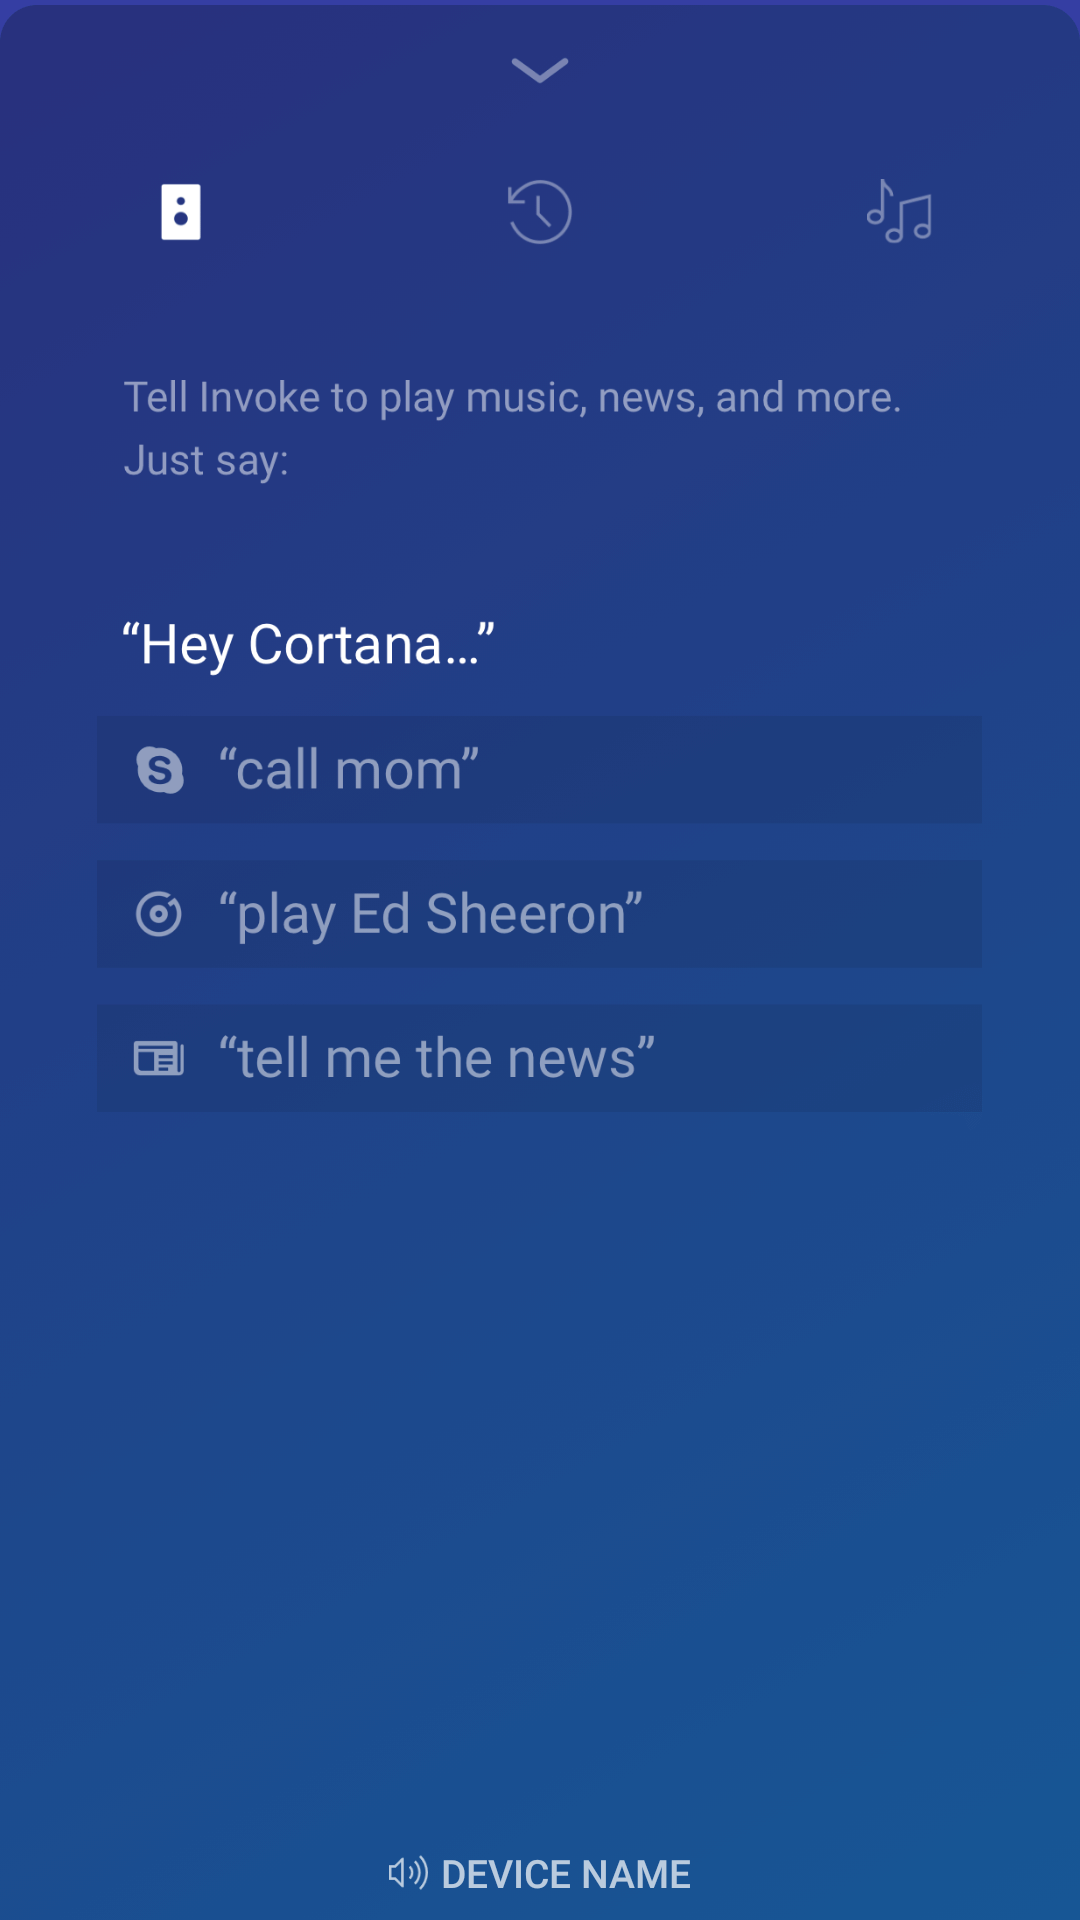Screen dimensions: 1080x1920
Task: Open the DEVICE NAME label
Action: coord(566,1874)
